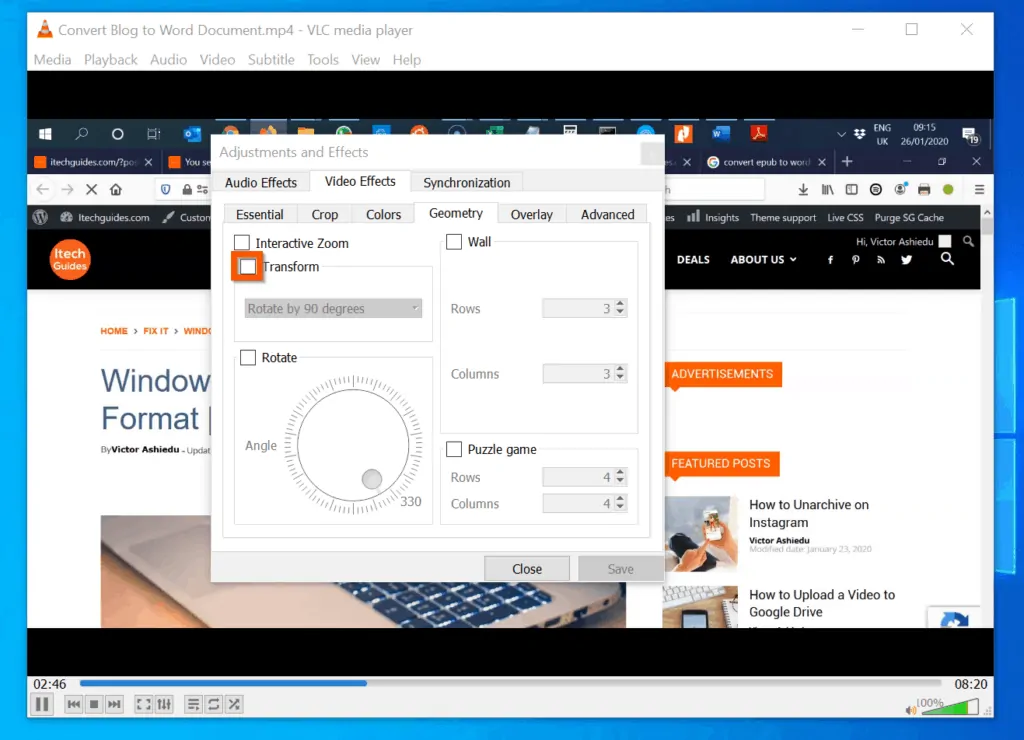The width and height of the screenshot is (1024, 740).
Task: Close the Adjustments and Effects dialog
Action: (x=526, y=568)
